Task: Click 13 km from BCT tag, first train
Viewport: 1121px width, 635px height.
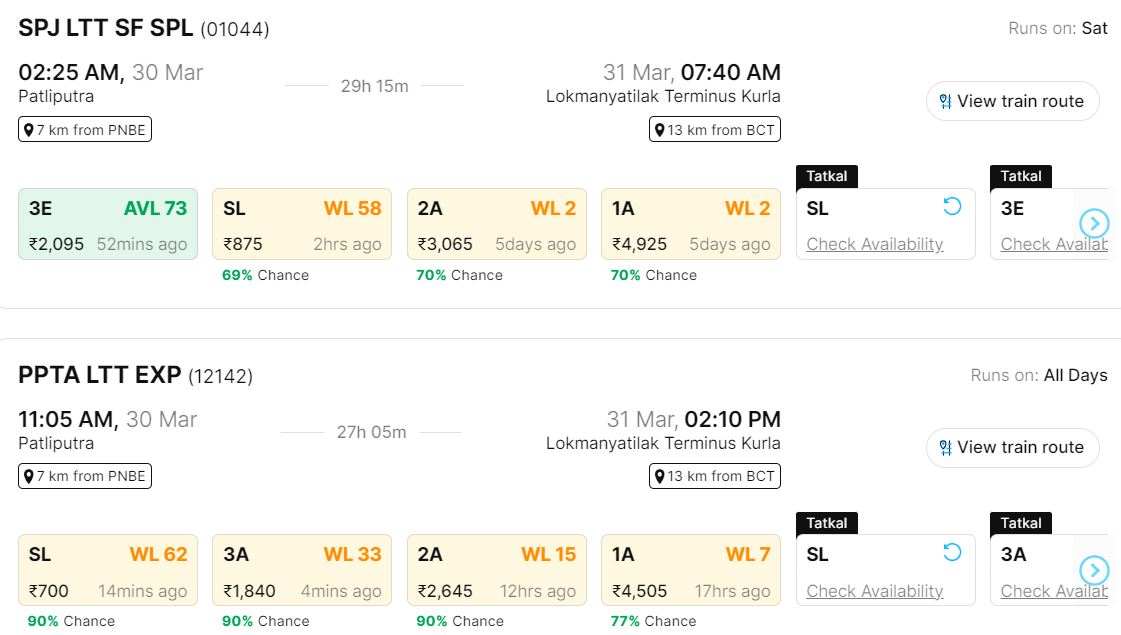Action: click(714, 130)
